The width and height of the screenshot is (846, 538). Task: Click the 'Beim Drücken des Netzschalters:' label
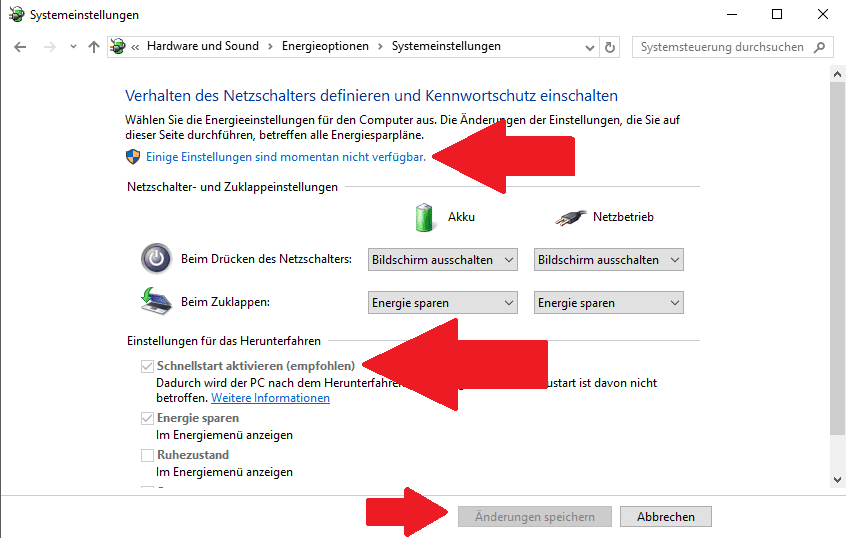pyautogui.click(x=267, y=259)
